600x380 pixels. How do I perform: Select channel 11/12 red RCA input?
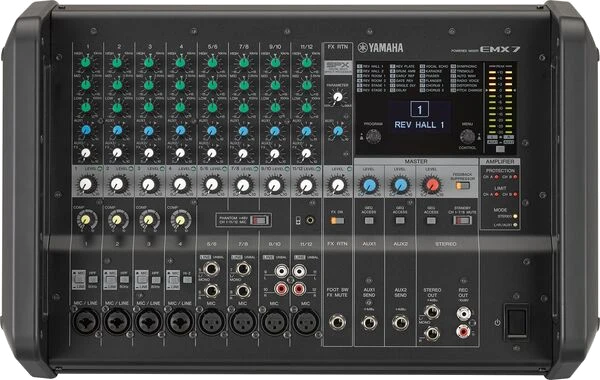pyautogui.click(x=299, y=289)
